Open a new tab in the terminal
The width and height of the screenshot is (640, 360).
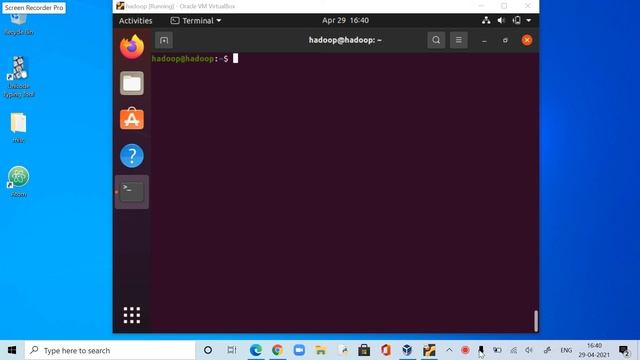(164, 40)
